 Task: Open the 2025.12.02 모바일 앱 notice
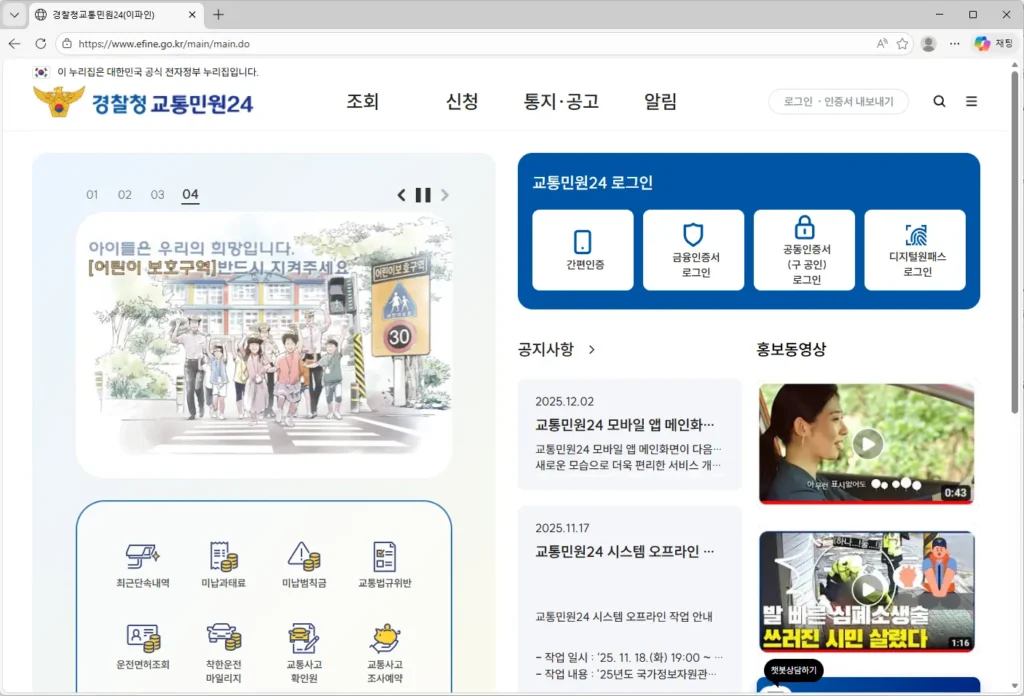pyautogui.click(x=628, y=424)
